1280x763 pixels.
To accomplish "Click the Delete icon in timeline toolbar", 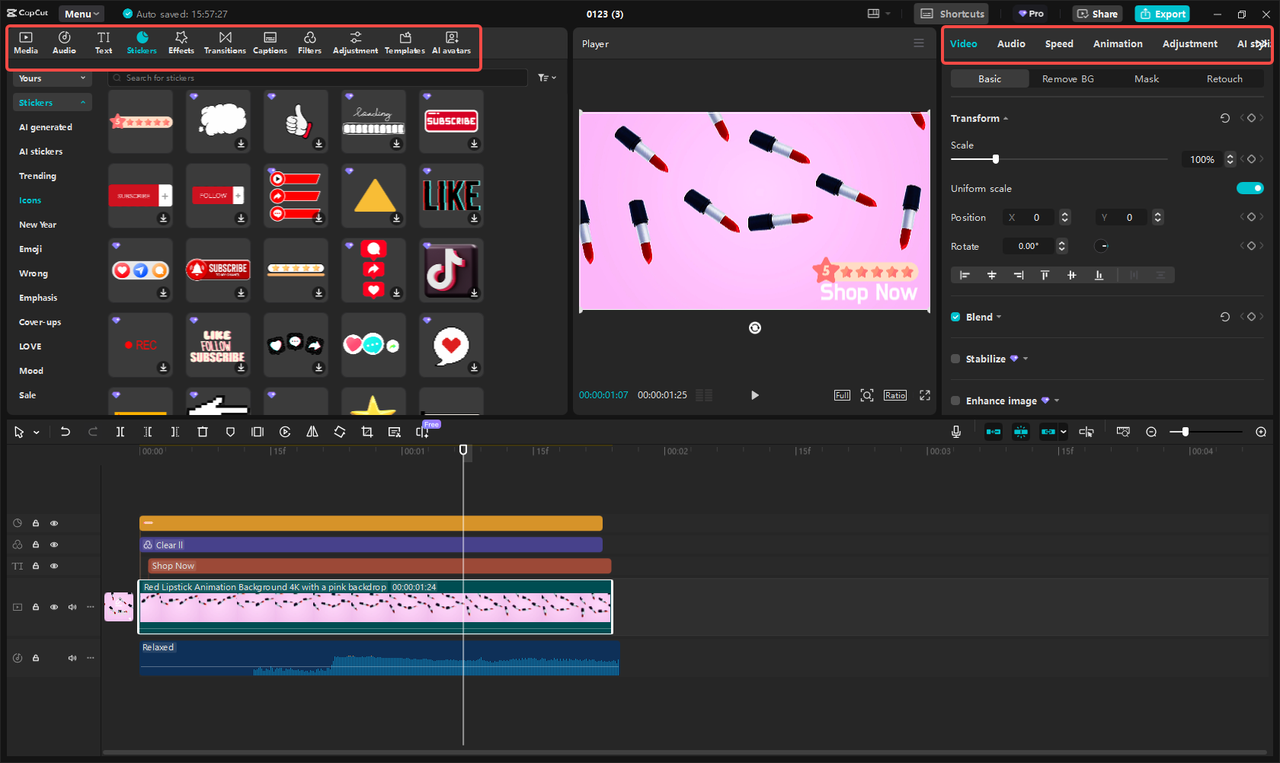I will coord(203,431).
